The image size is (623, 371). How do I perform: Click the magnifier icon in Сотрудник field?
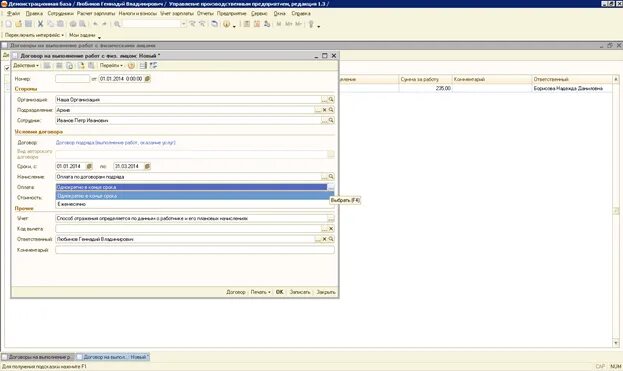[x=331, y=120]
